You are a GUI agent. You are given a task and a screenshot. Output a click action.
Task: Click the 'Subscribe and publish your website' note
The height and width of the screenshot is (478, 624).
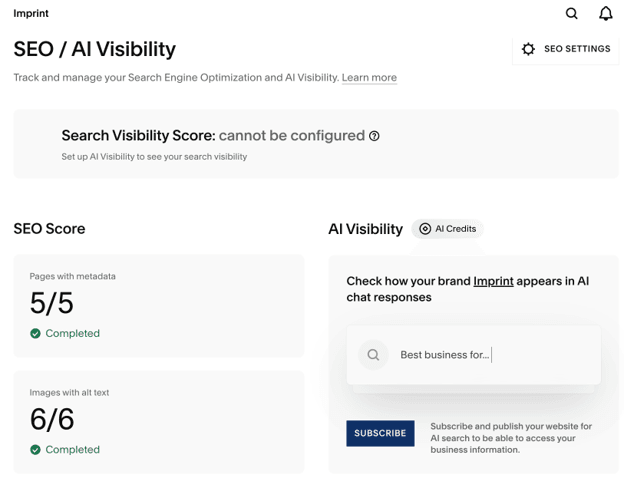(x=511, y=438)
